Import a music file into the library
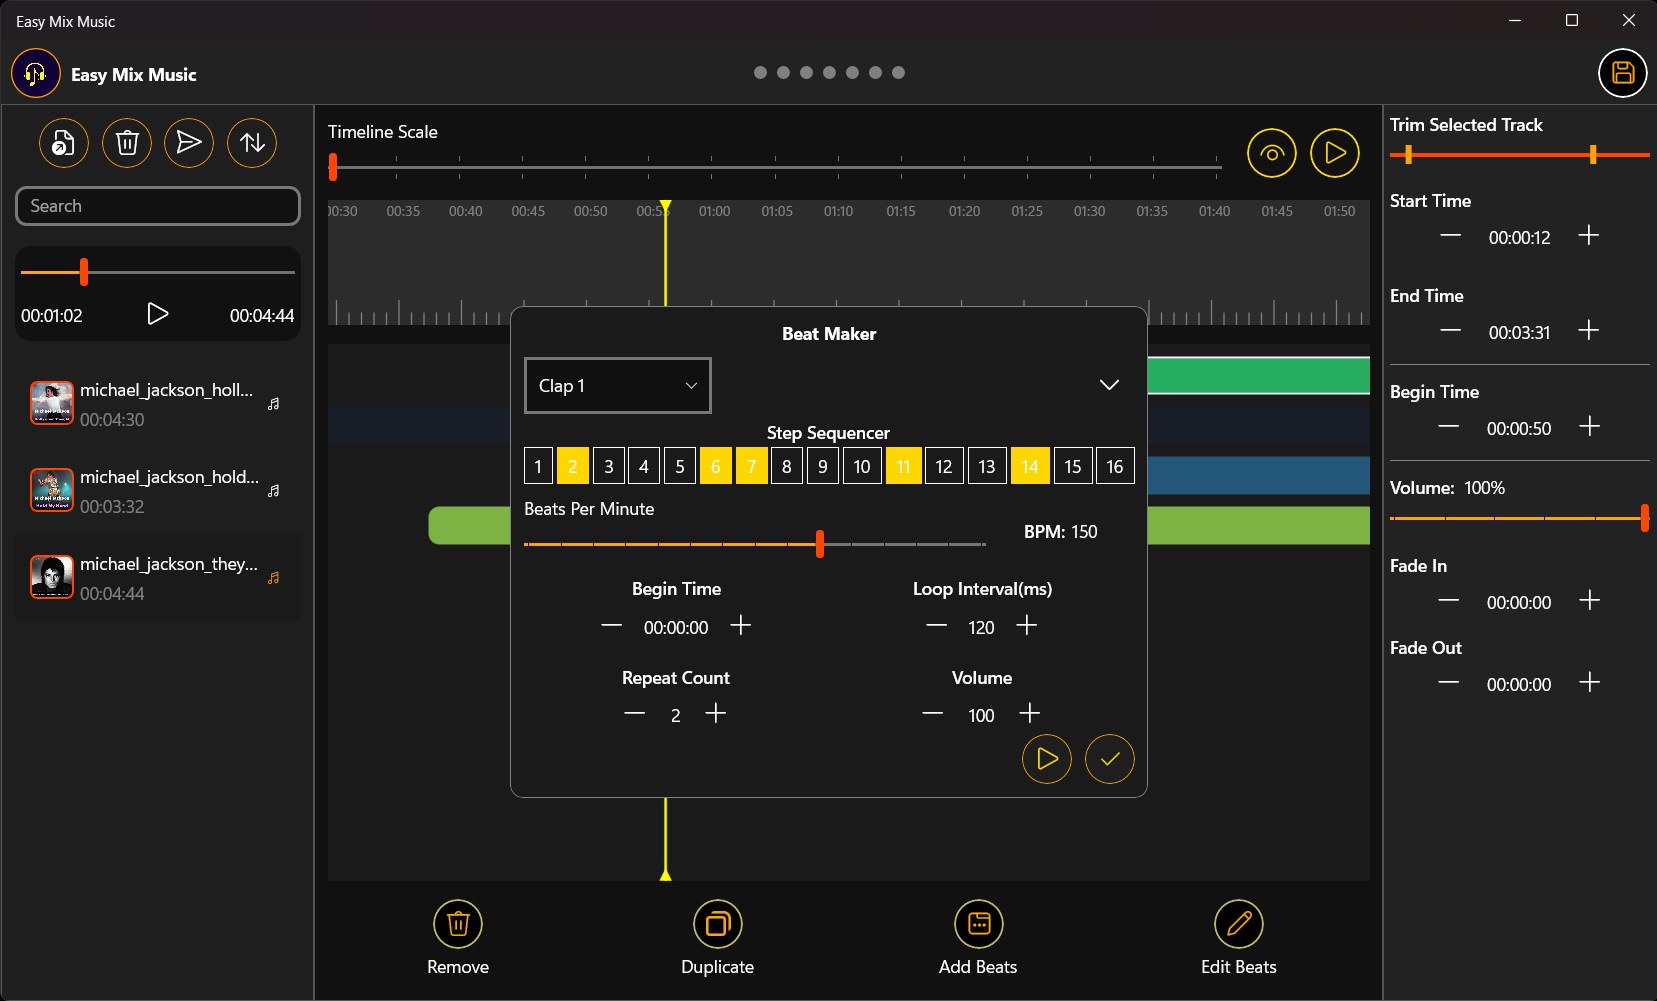This screenshot has height=1001, width=1657. point(63,143)
